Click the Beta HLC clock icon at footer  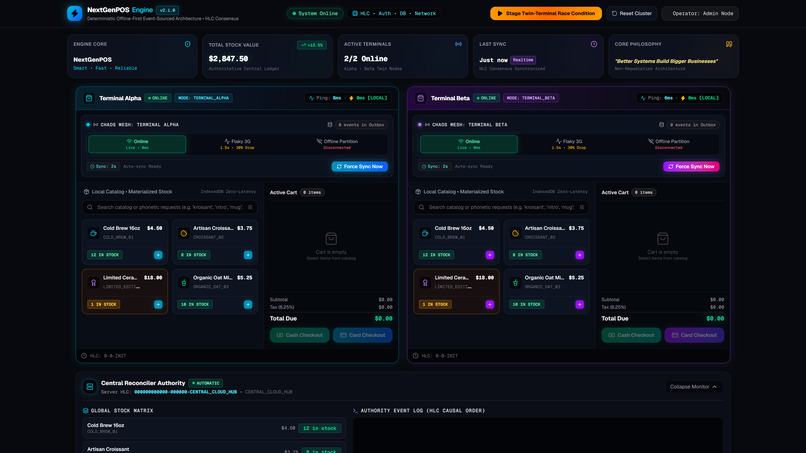415,356
